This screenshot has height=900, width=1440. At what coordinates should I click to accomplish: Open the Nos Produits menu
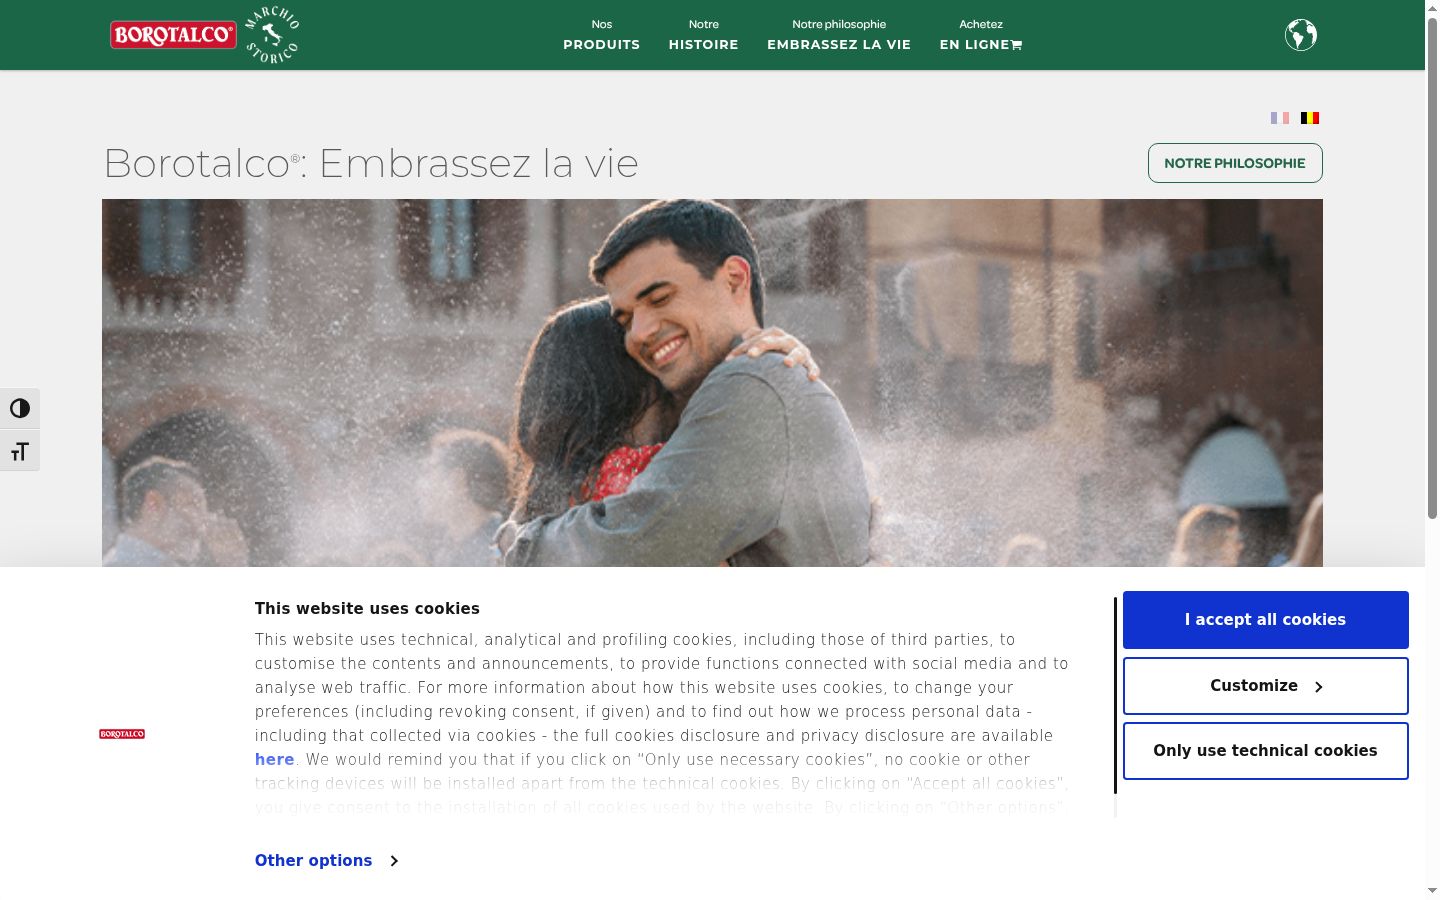click(x=601, y=35)
